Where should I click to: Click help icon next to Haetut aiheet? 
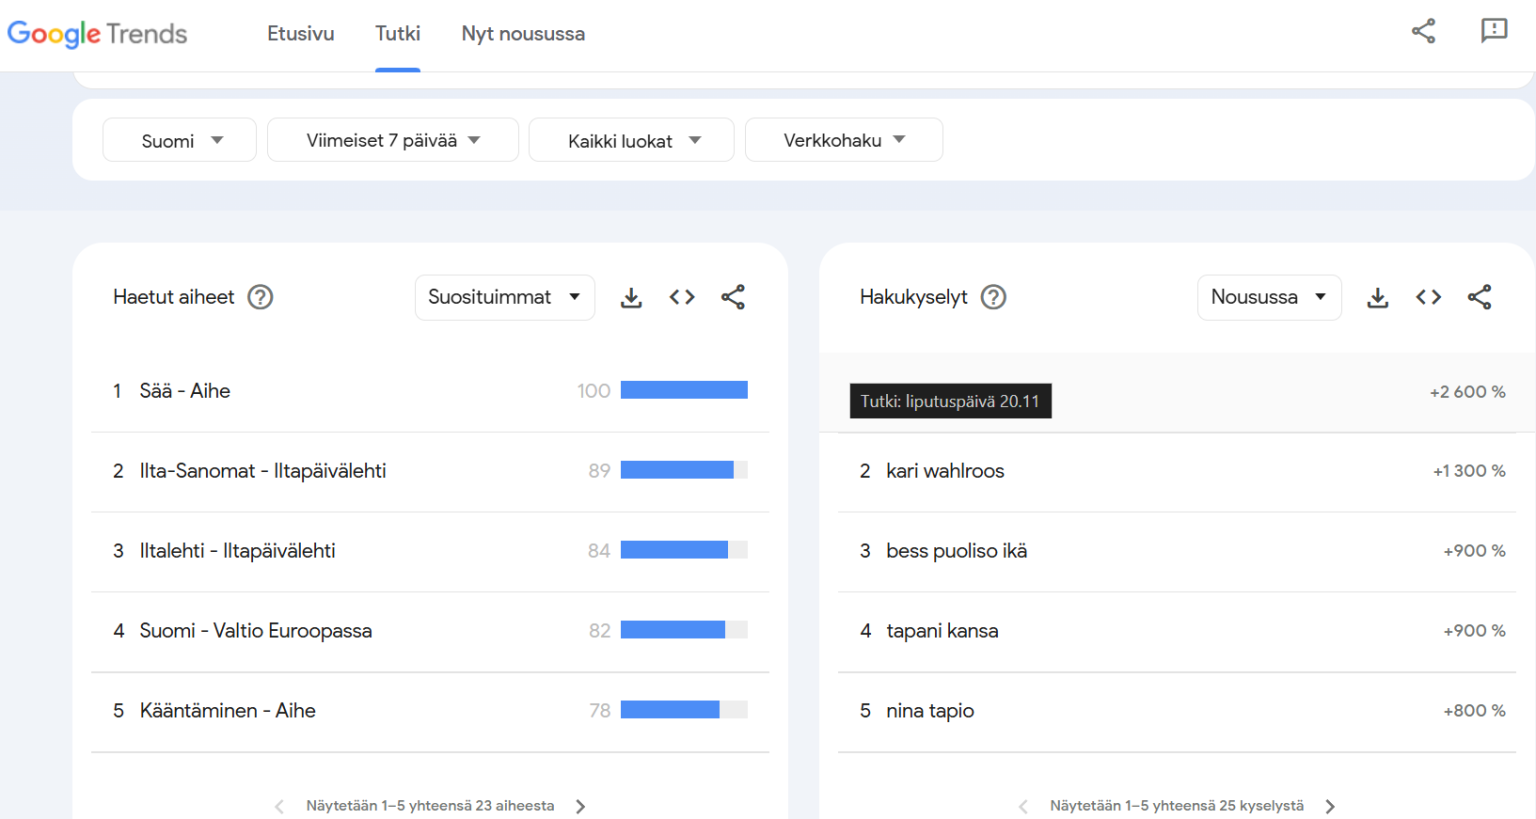click(260, 297)
